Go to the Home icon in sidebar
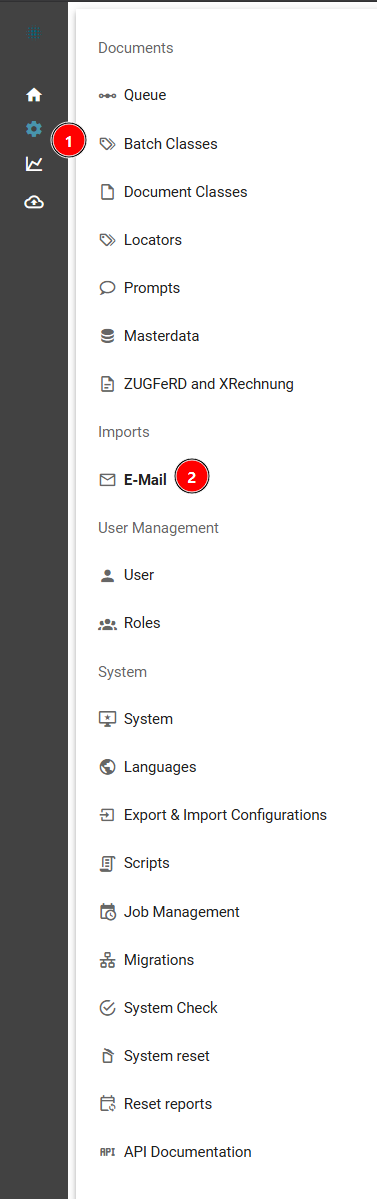 (x=34, y=95)
